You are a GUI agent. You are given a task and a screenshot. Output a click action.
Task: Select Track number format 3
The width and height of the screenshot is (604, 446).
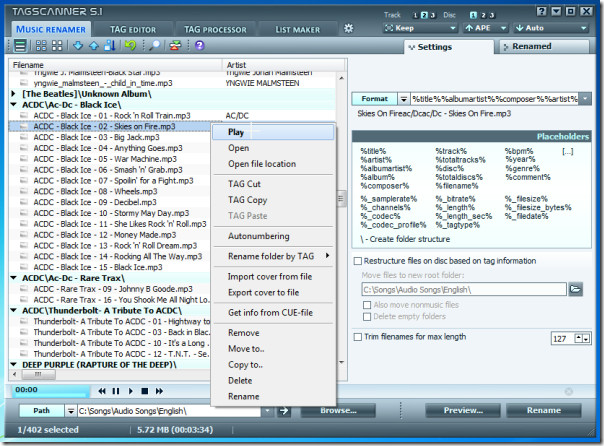pyautogui.click(x=433, y=15)
